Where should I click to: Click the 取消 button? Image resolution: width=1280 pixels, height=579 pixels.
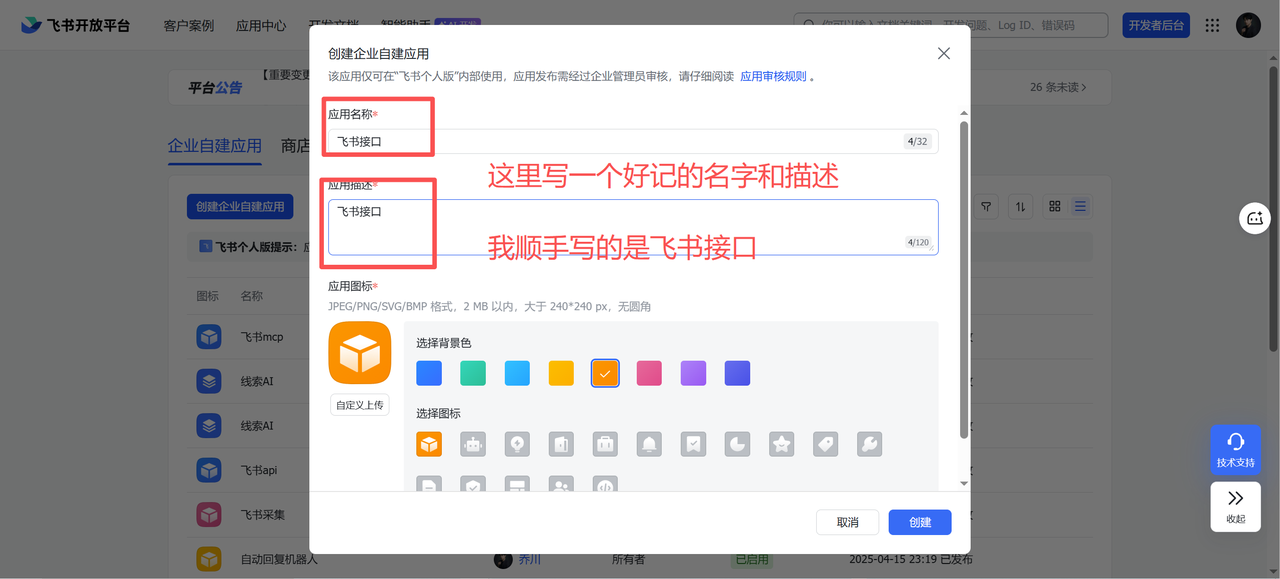[x=848, y=522]
